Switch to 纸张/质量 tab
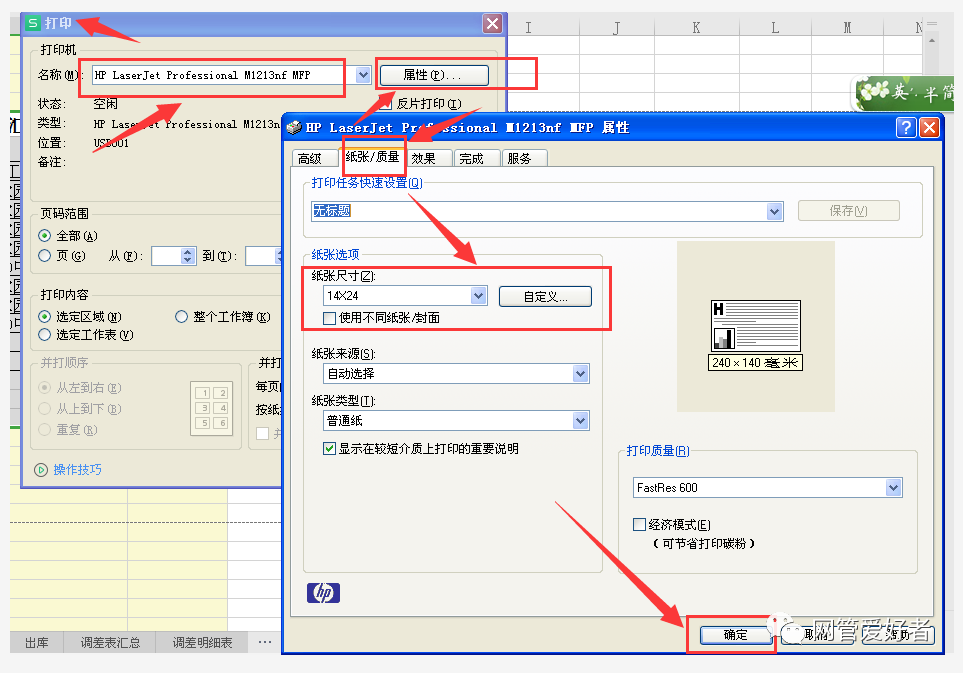Image resolution: width=963 pixels, height=673 pixels. (372, 157)
